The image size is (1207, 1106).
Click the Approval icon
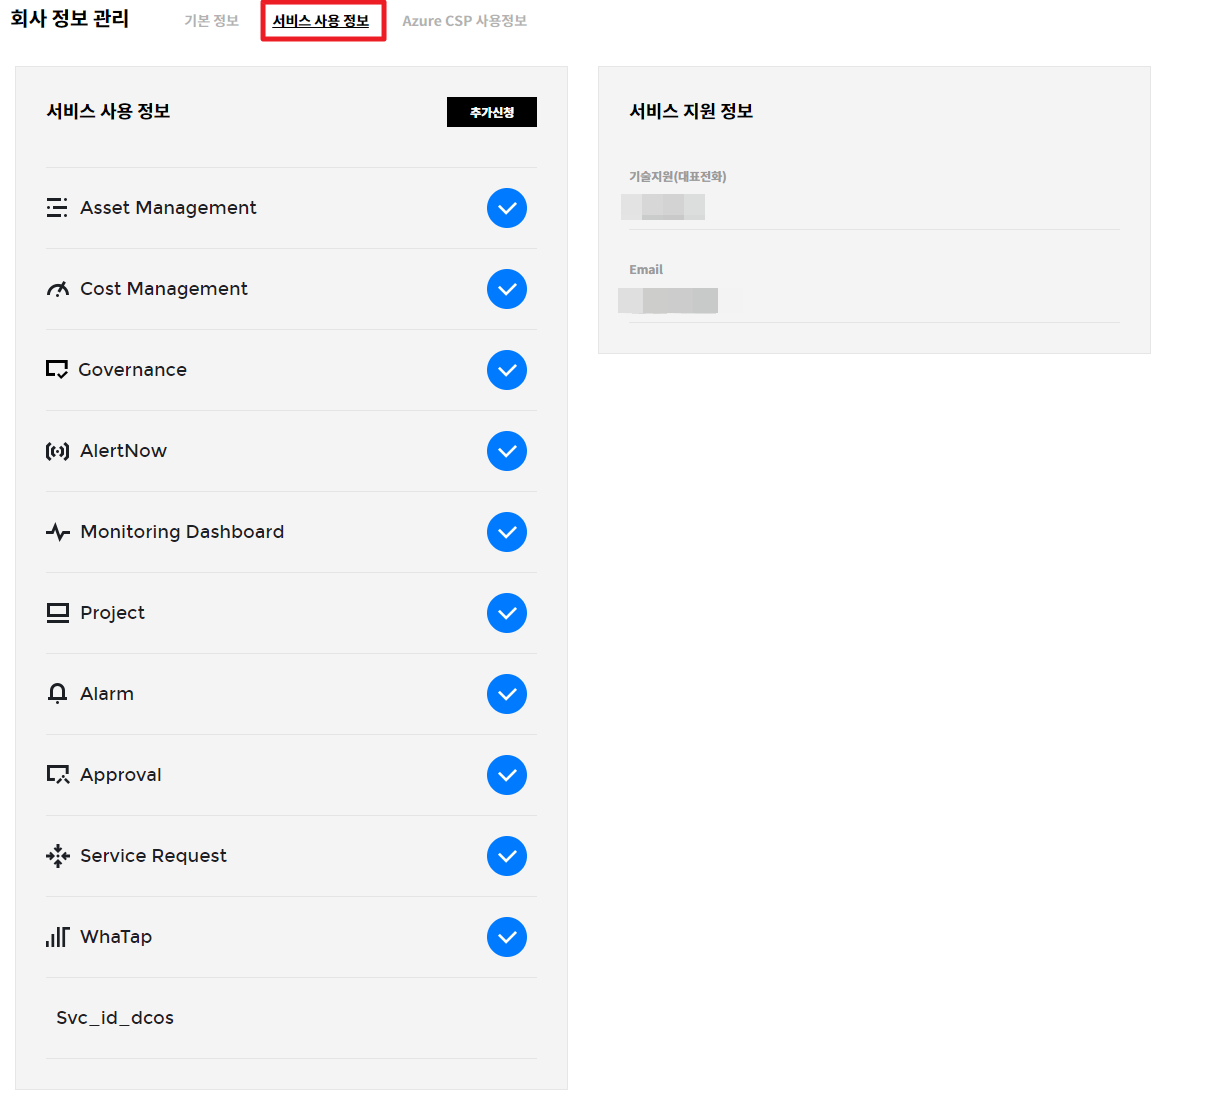[x=57, y=775]
